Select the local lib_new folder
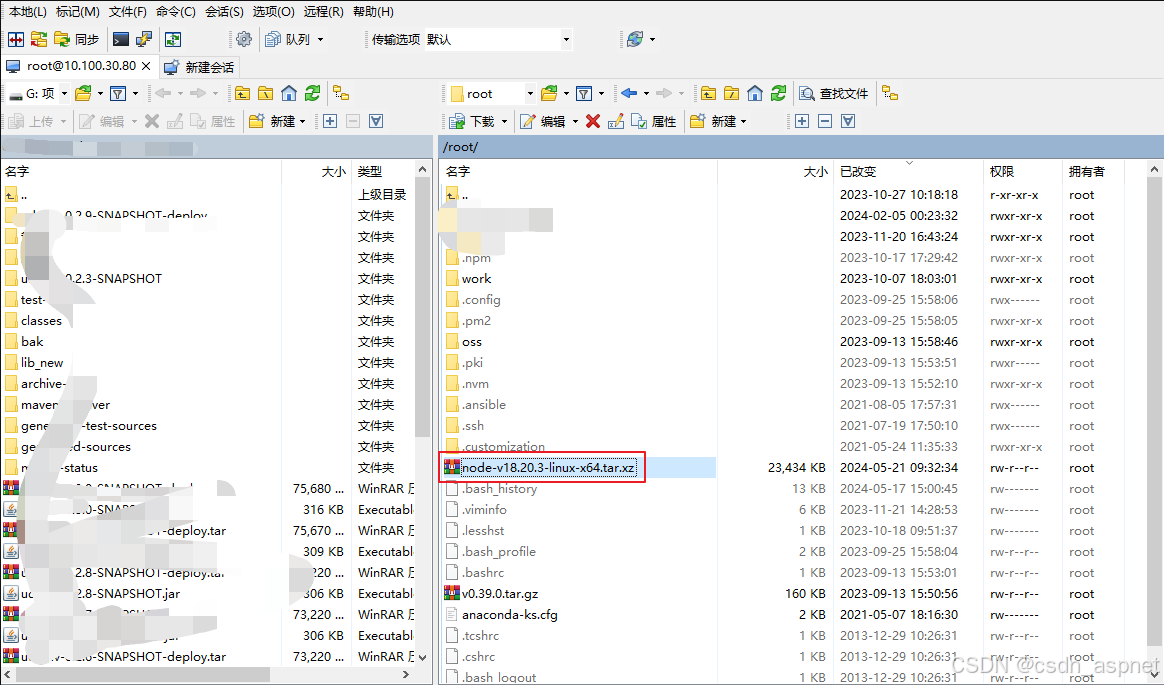The height and width of the screenshot is (685, 1164). (x=42, y=363)
